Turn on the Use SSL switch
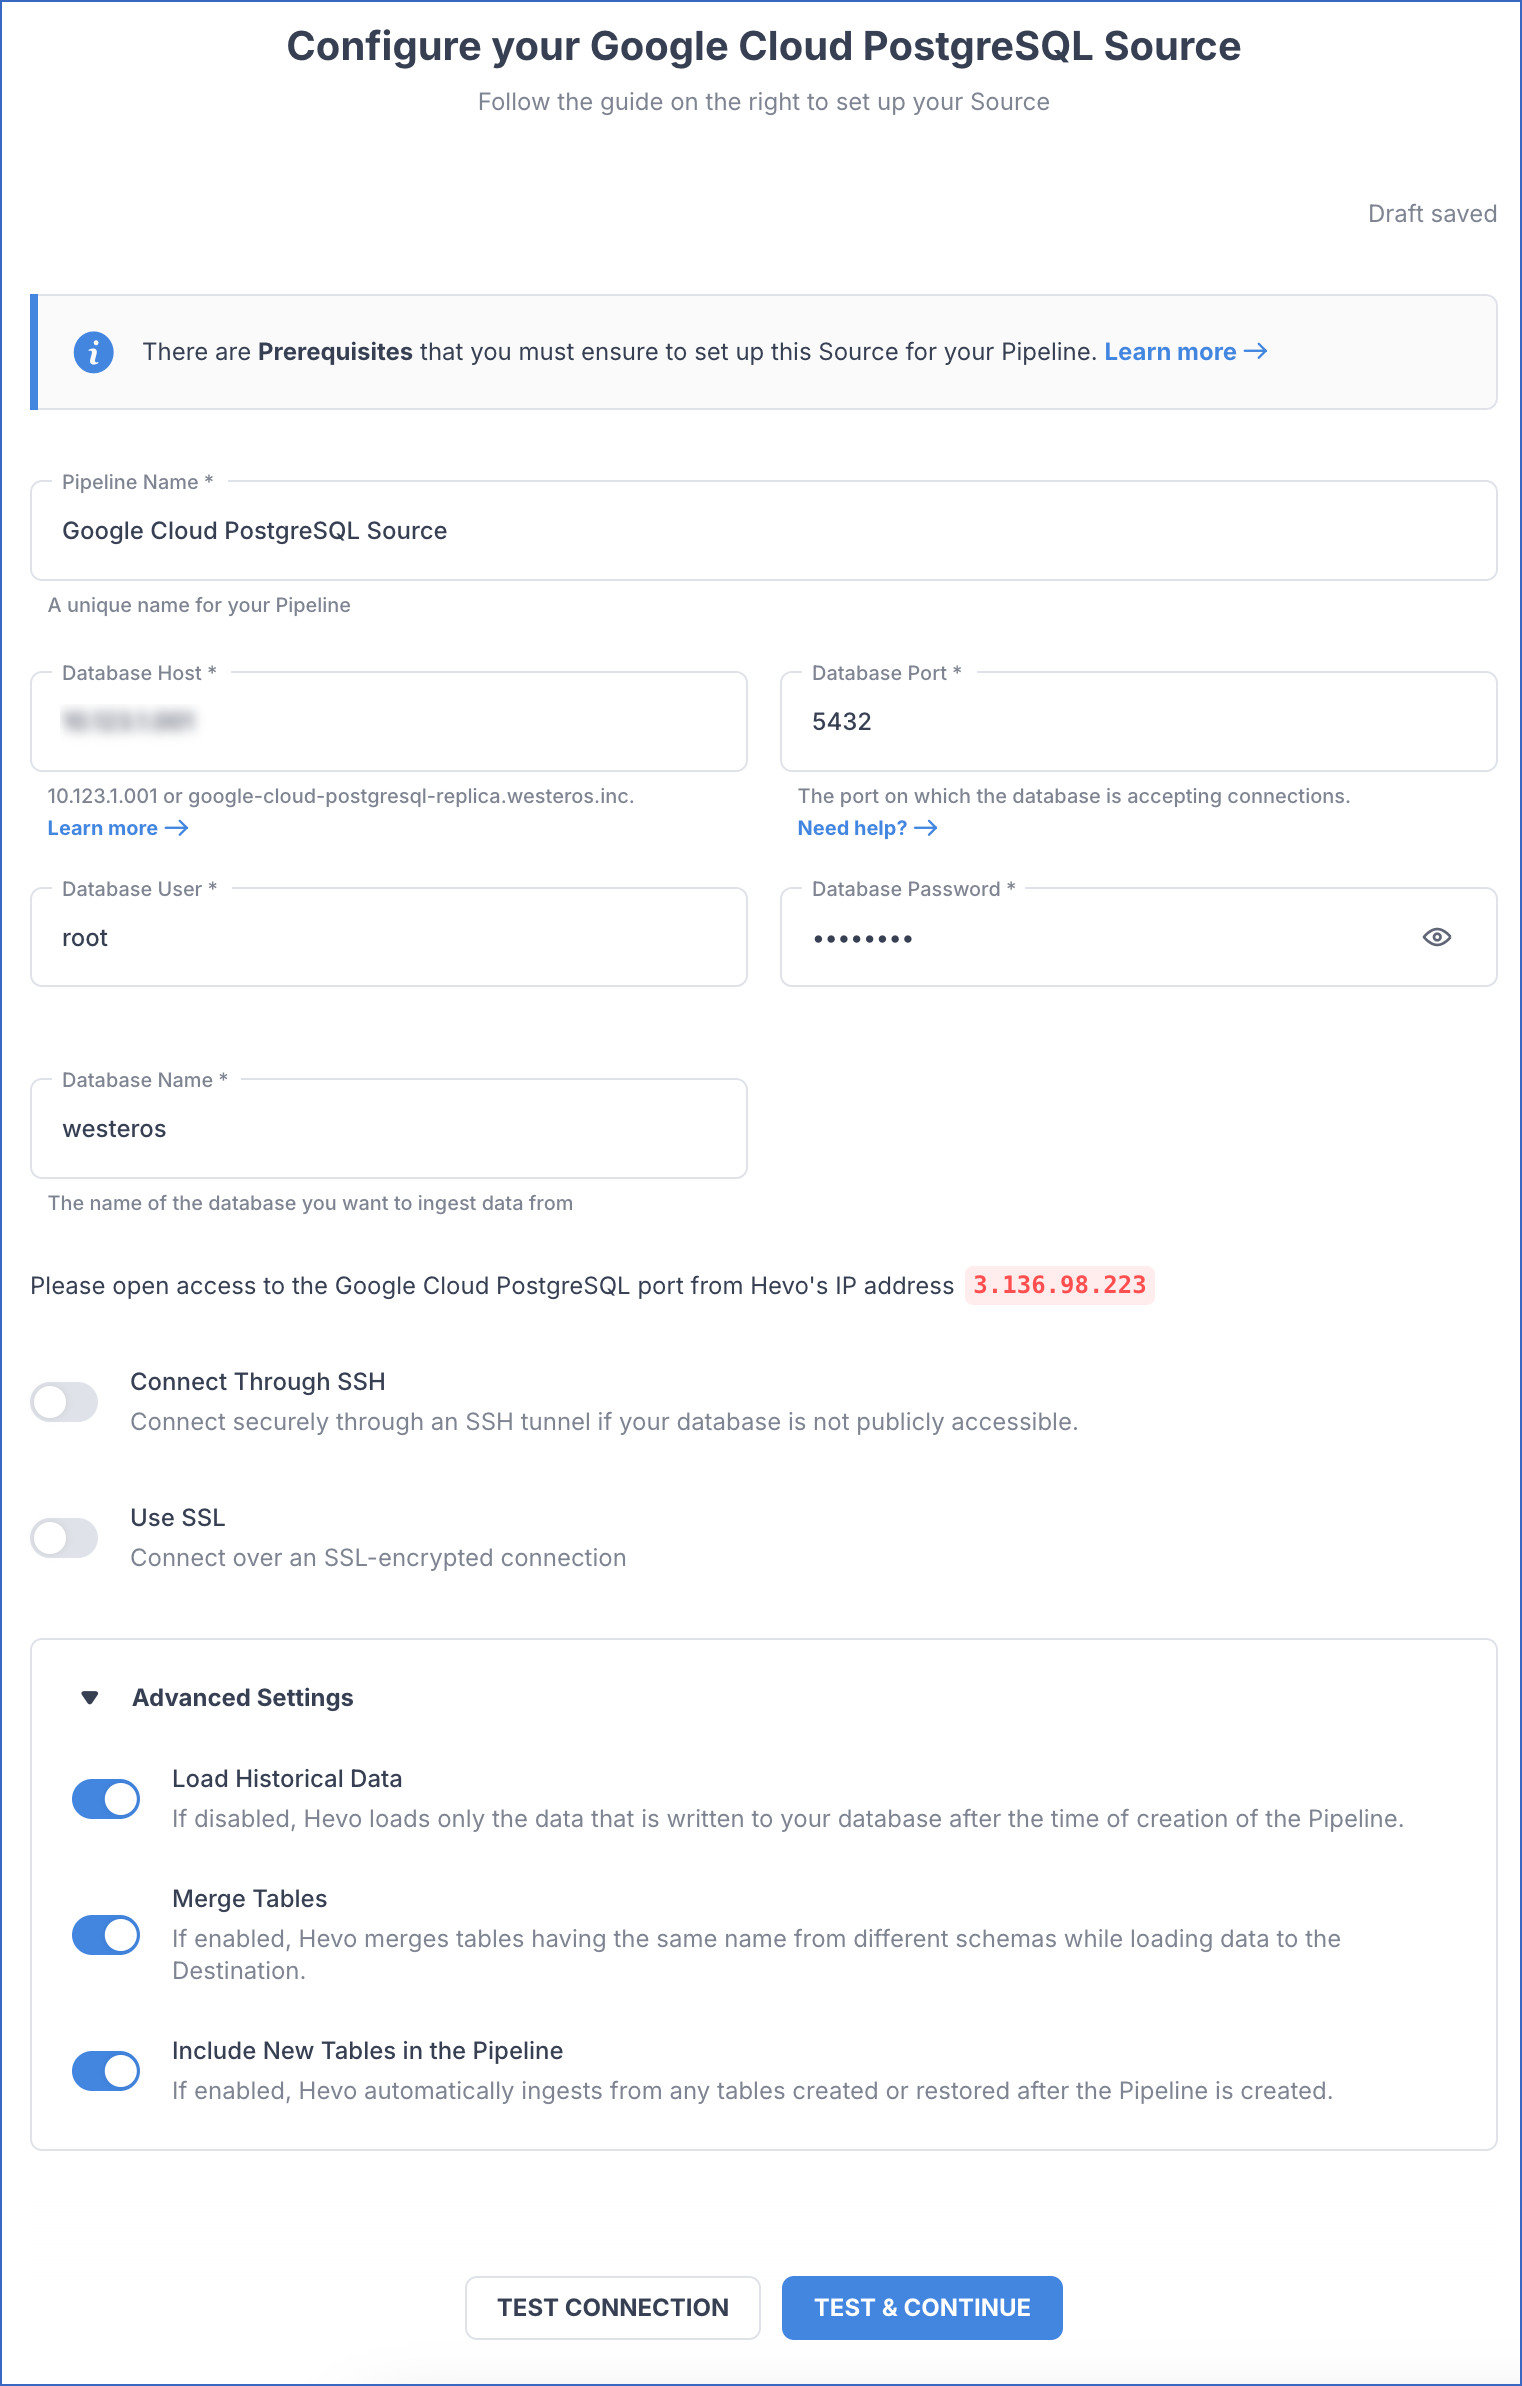 (x=64, y=1538)
